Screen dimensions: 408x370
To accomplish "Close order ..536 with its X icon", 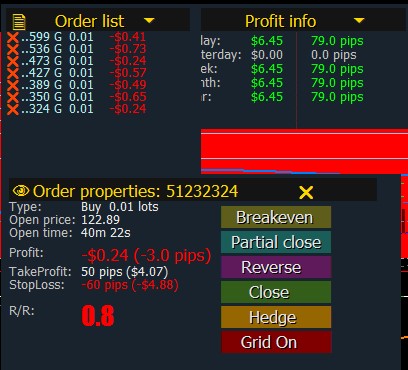I will pos(13,49).
